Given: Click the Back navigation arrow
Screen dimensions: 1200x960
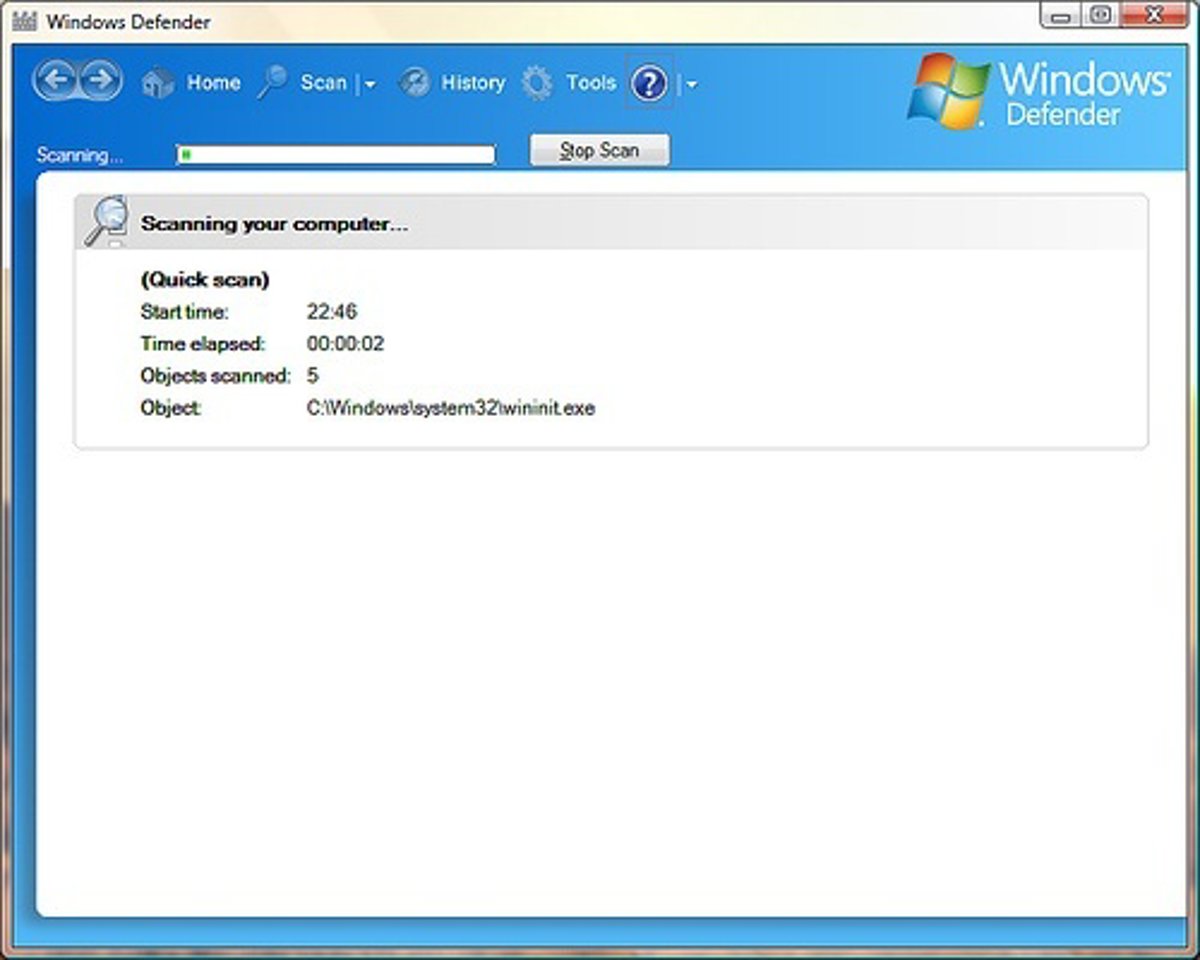Looking at the screenshot, I should [x=57, y=81].
